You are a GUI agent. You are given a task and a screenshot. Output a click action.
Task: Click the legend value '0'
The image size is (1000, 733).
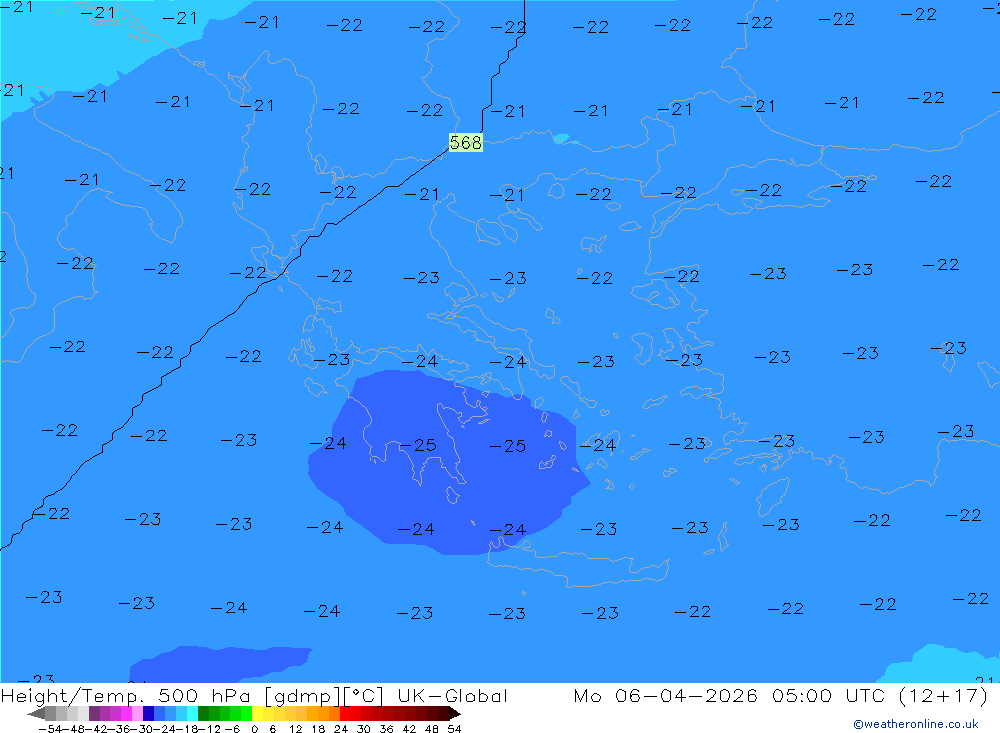coord(254,729)
